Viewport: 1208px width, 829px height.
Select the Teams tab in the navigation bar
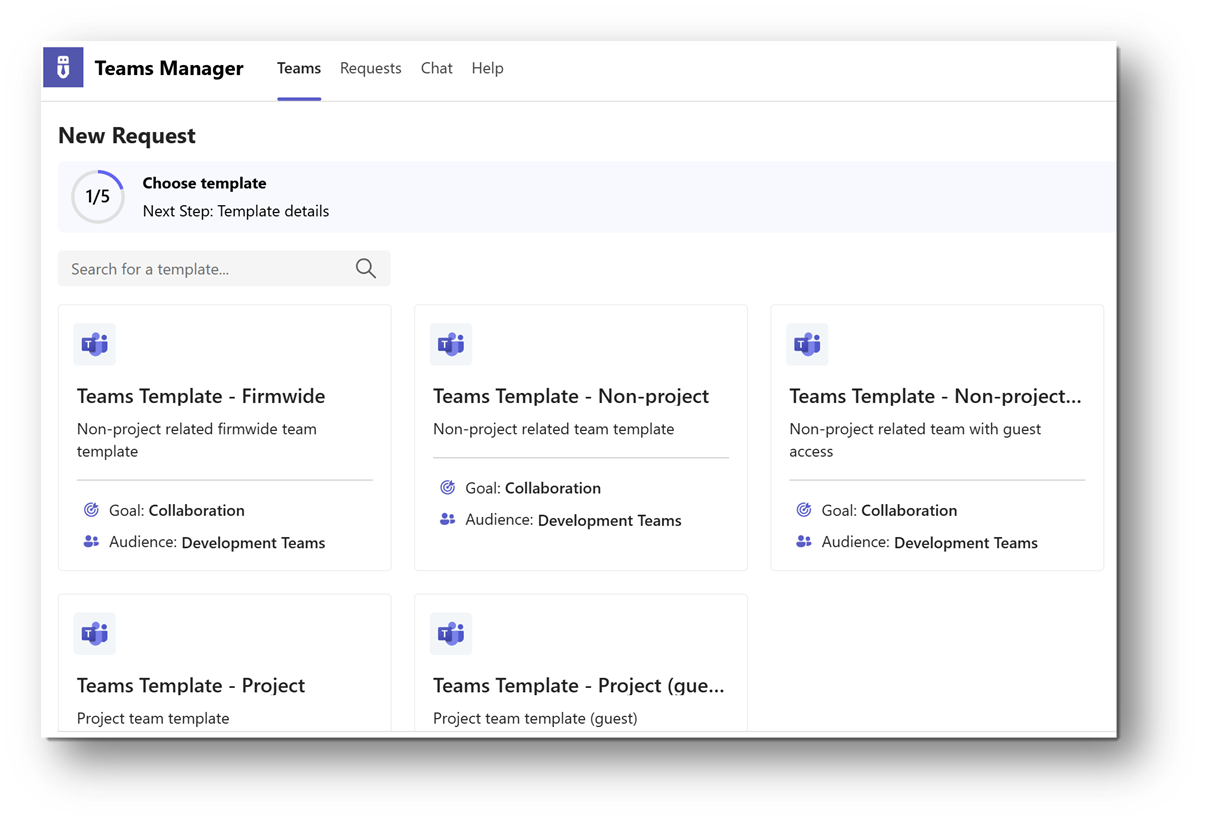pos(298,68)
